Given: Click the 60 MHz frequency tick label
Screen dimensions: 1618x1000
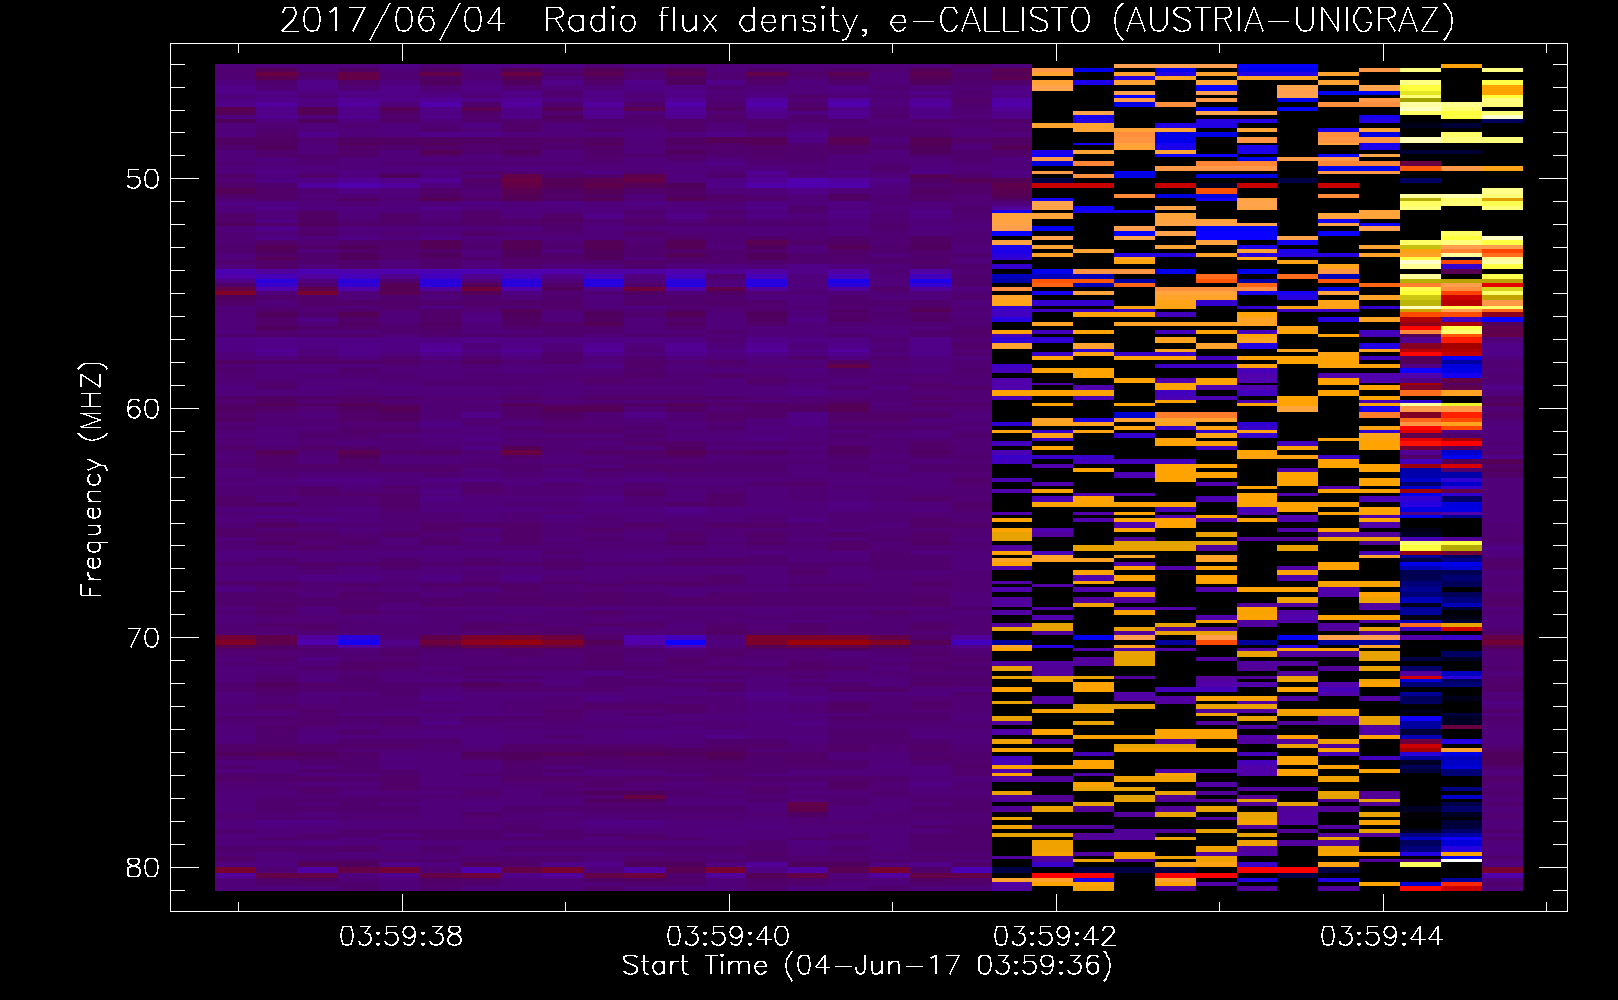Looking at the screenshot, I should 142,409.
